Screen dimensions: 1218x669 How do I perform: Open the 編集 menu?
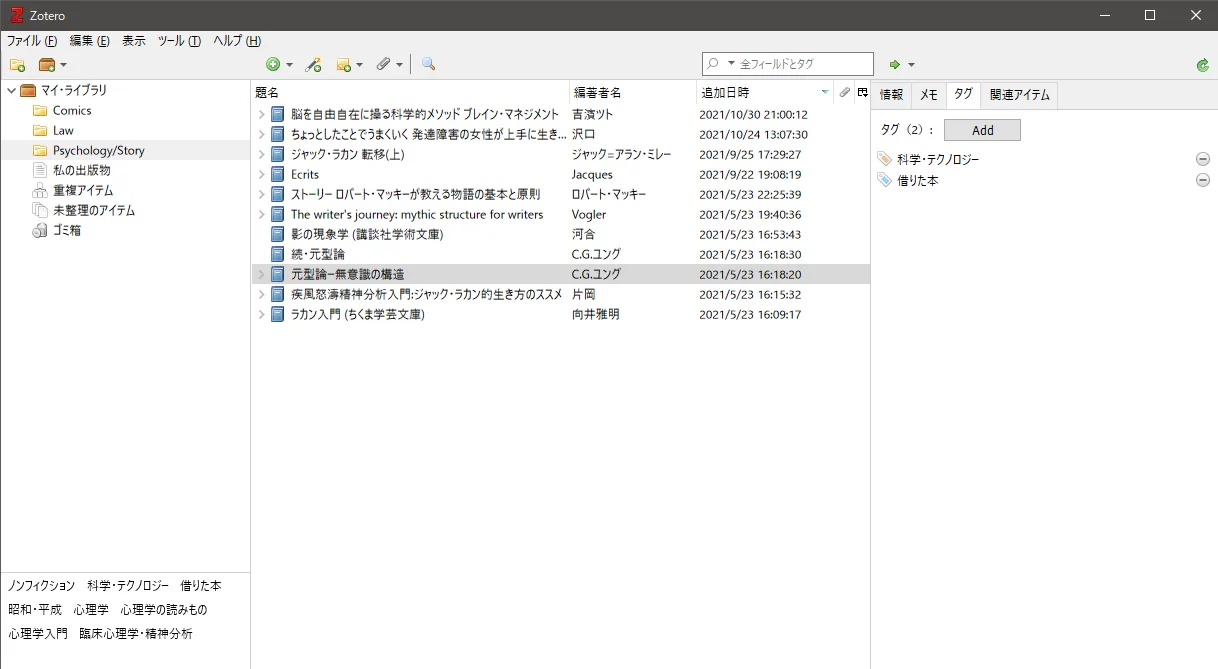tap(89, 41)
